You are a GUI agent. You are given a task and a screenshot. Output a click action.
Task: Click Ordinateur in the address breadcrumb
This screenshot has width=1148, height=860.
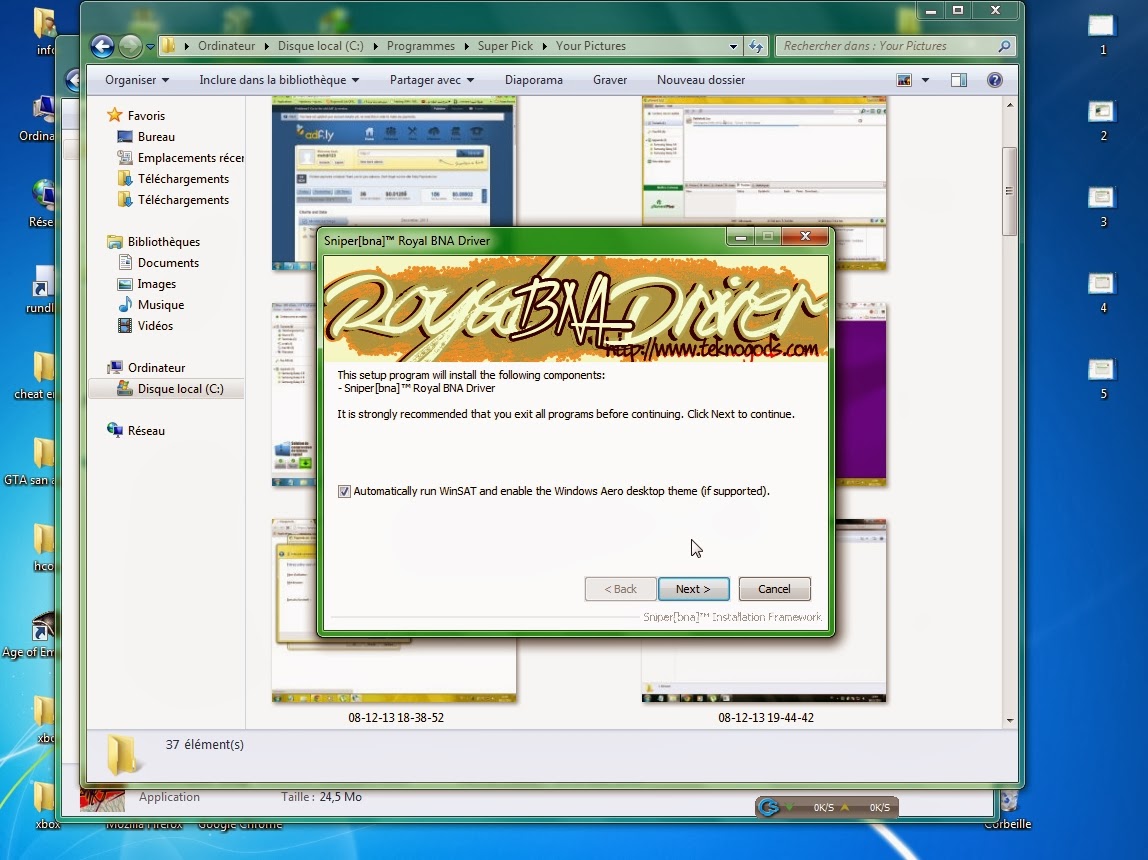tap(226, 45)
